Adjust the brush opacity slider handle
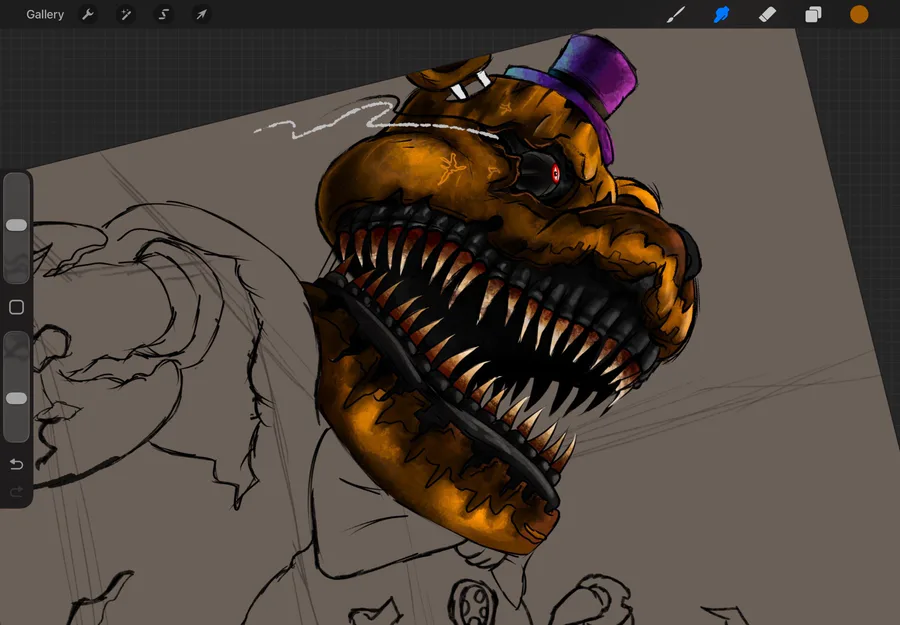900x625 pixels. [x=16, y=398]
